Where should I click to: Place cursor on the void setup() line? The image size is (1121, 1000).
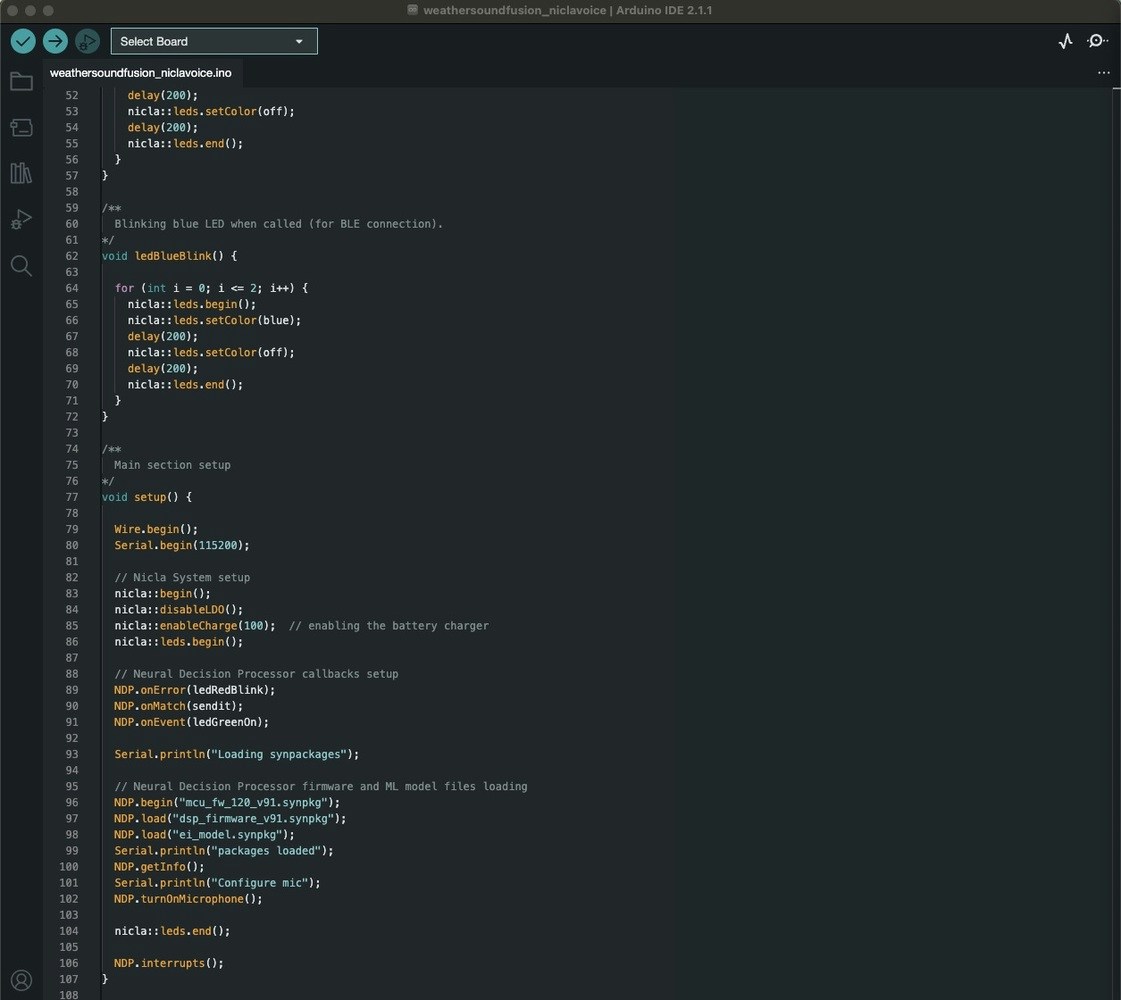tap(146, 497)
